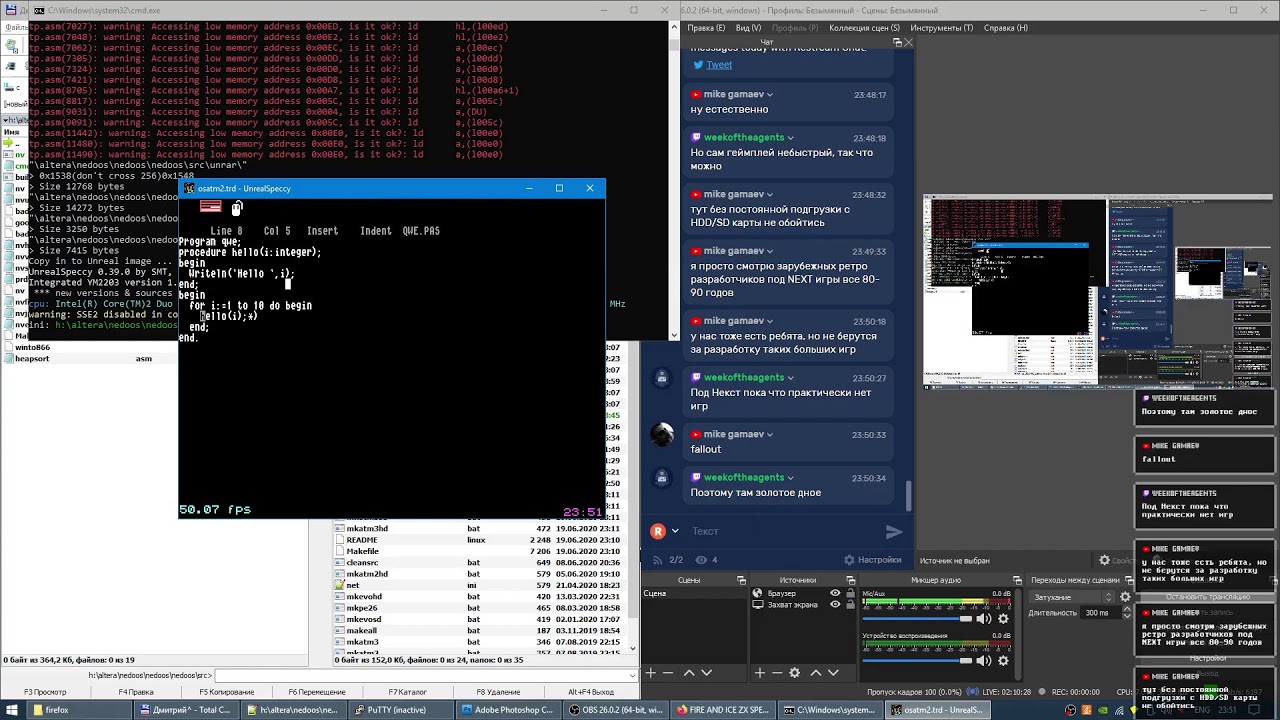This screenshot has width=1280, height=720.
Task: Move scene down arrow in Сцены panel
Action: (706, 673)
